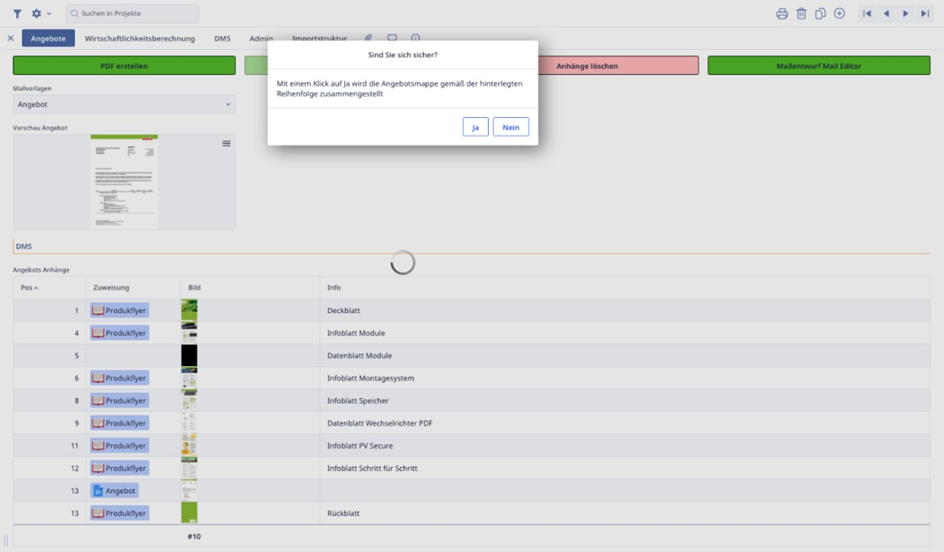The height and width of the screenshot is (552, 944).
Task: Open the settings gear menu
Action: click(x=39, y=14)
